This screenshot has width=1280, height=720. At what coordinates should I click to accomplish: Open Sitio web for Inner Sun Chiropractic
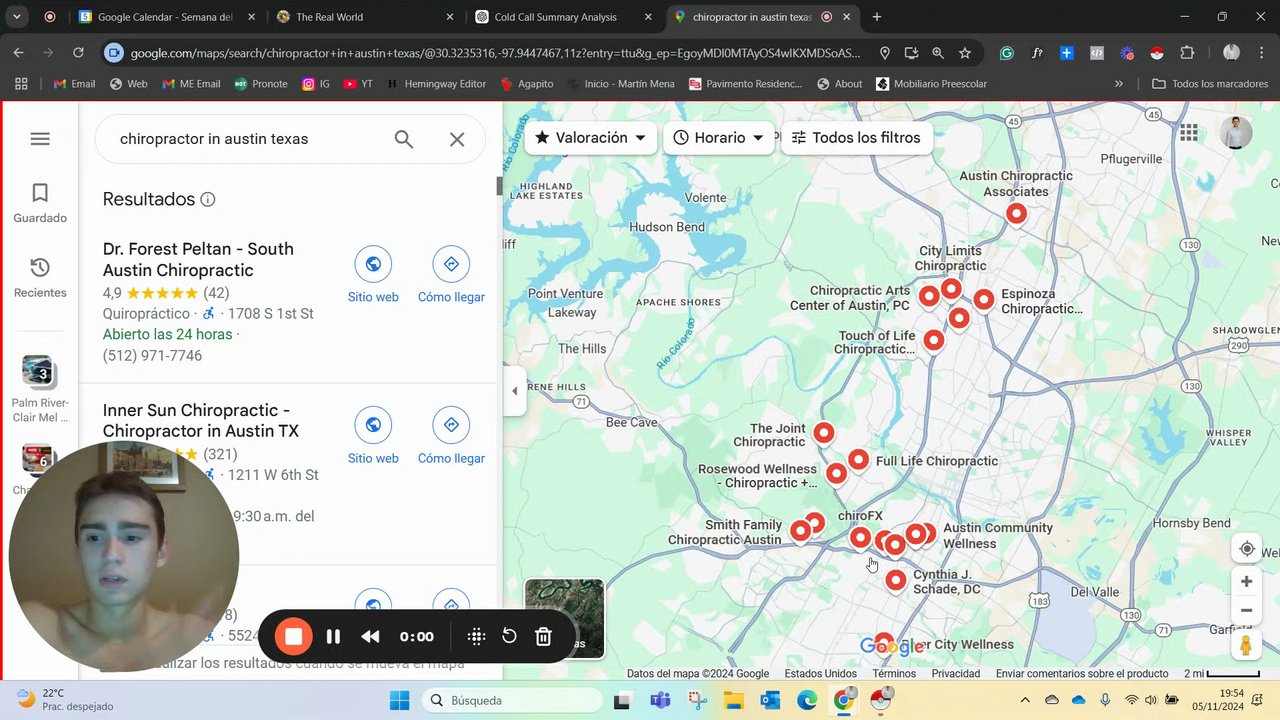tap(373, 437)
